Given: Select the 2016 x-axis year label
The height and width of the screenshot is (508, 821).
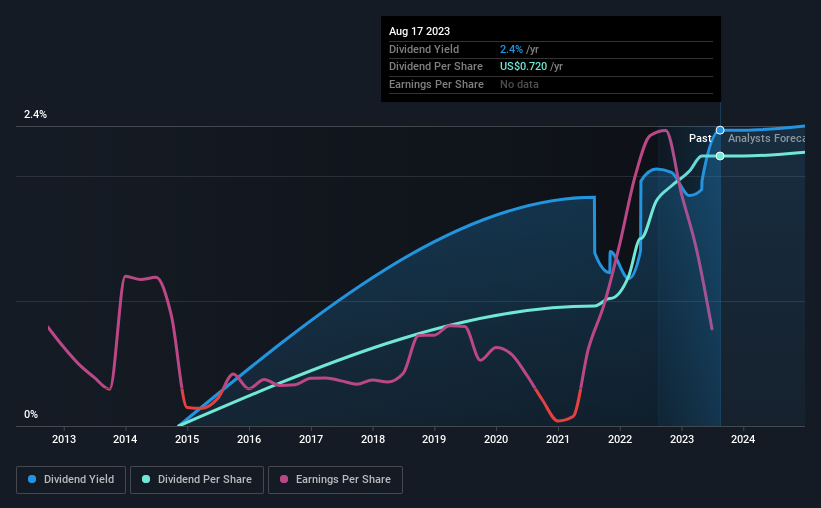Looking at the screenshot, I should (x=249, y=439).
